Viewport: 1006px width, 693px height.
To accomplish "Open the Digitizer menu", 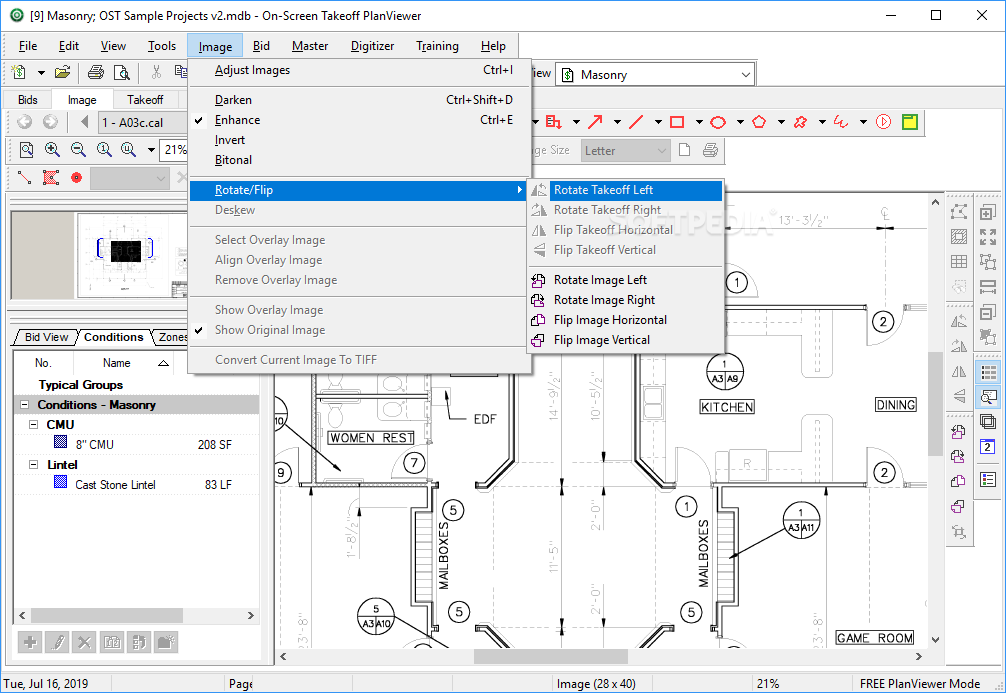I will 372,46.
